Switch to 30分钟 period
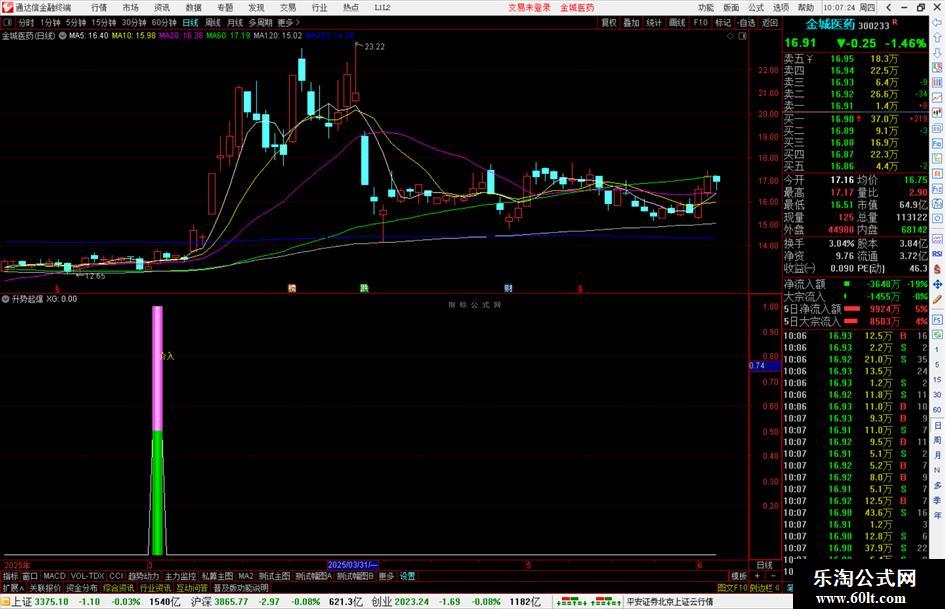Viewport: 945px width, 609px height. pos(134,23)
